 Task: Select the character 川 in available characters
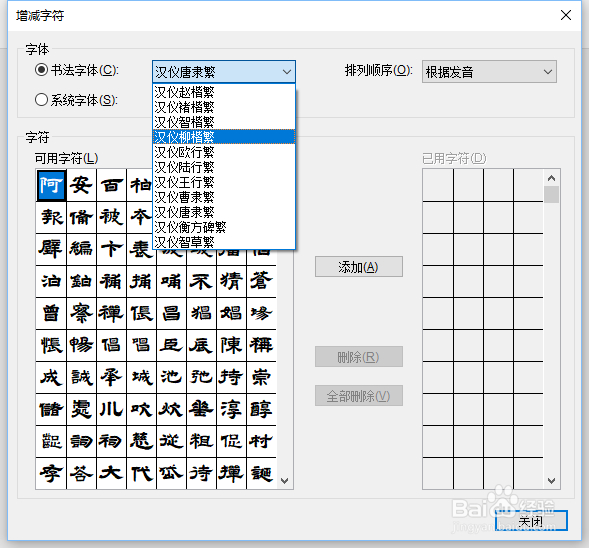point(112,409)
